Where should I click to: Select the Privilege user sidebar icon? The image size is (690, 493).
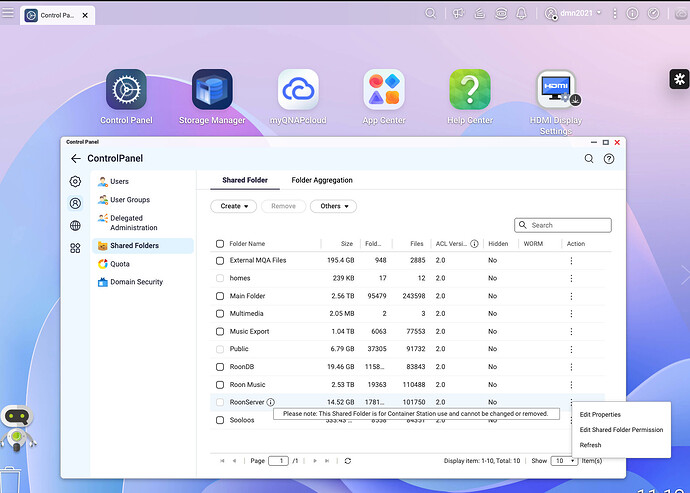point(75,203)
